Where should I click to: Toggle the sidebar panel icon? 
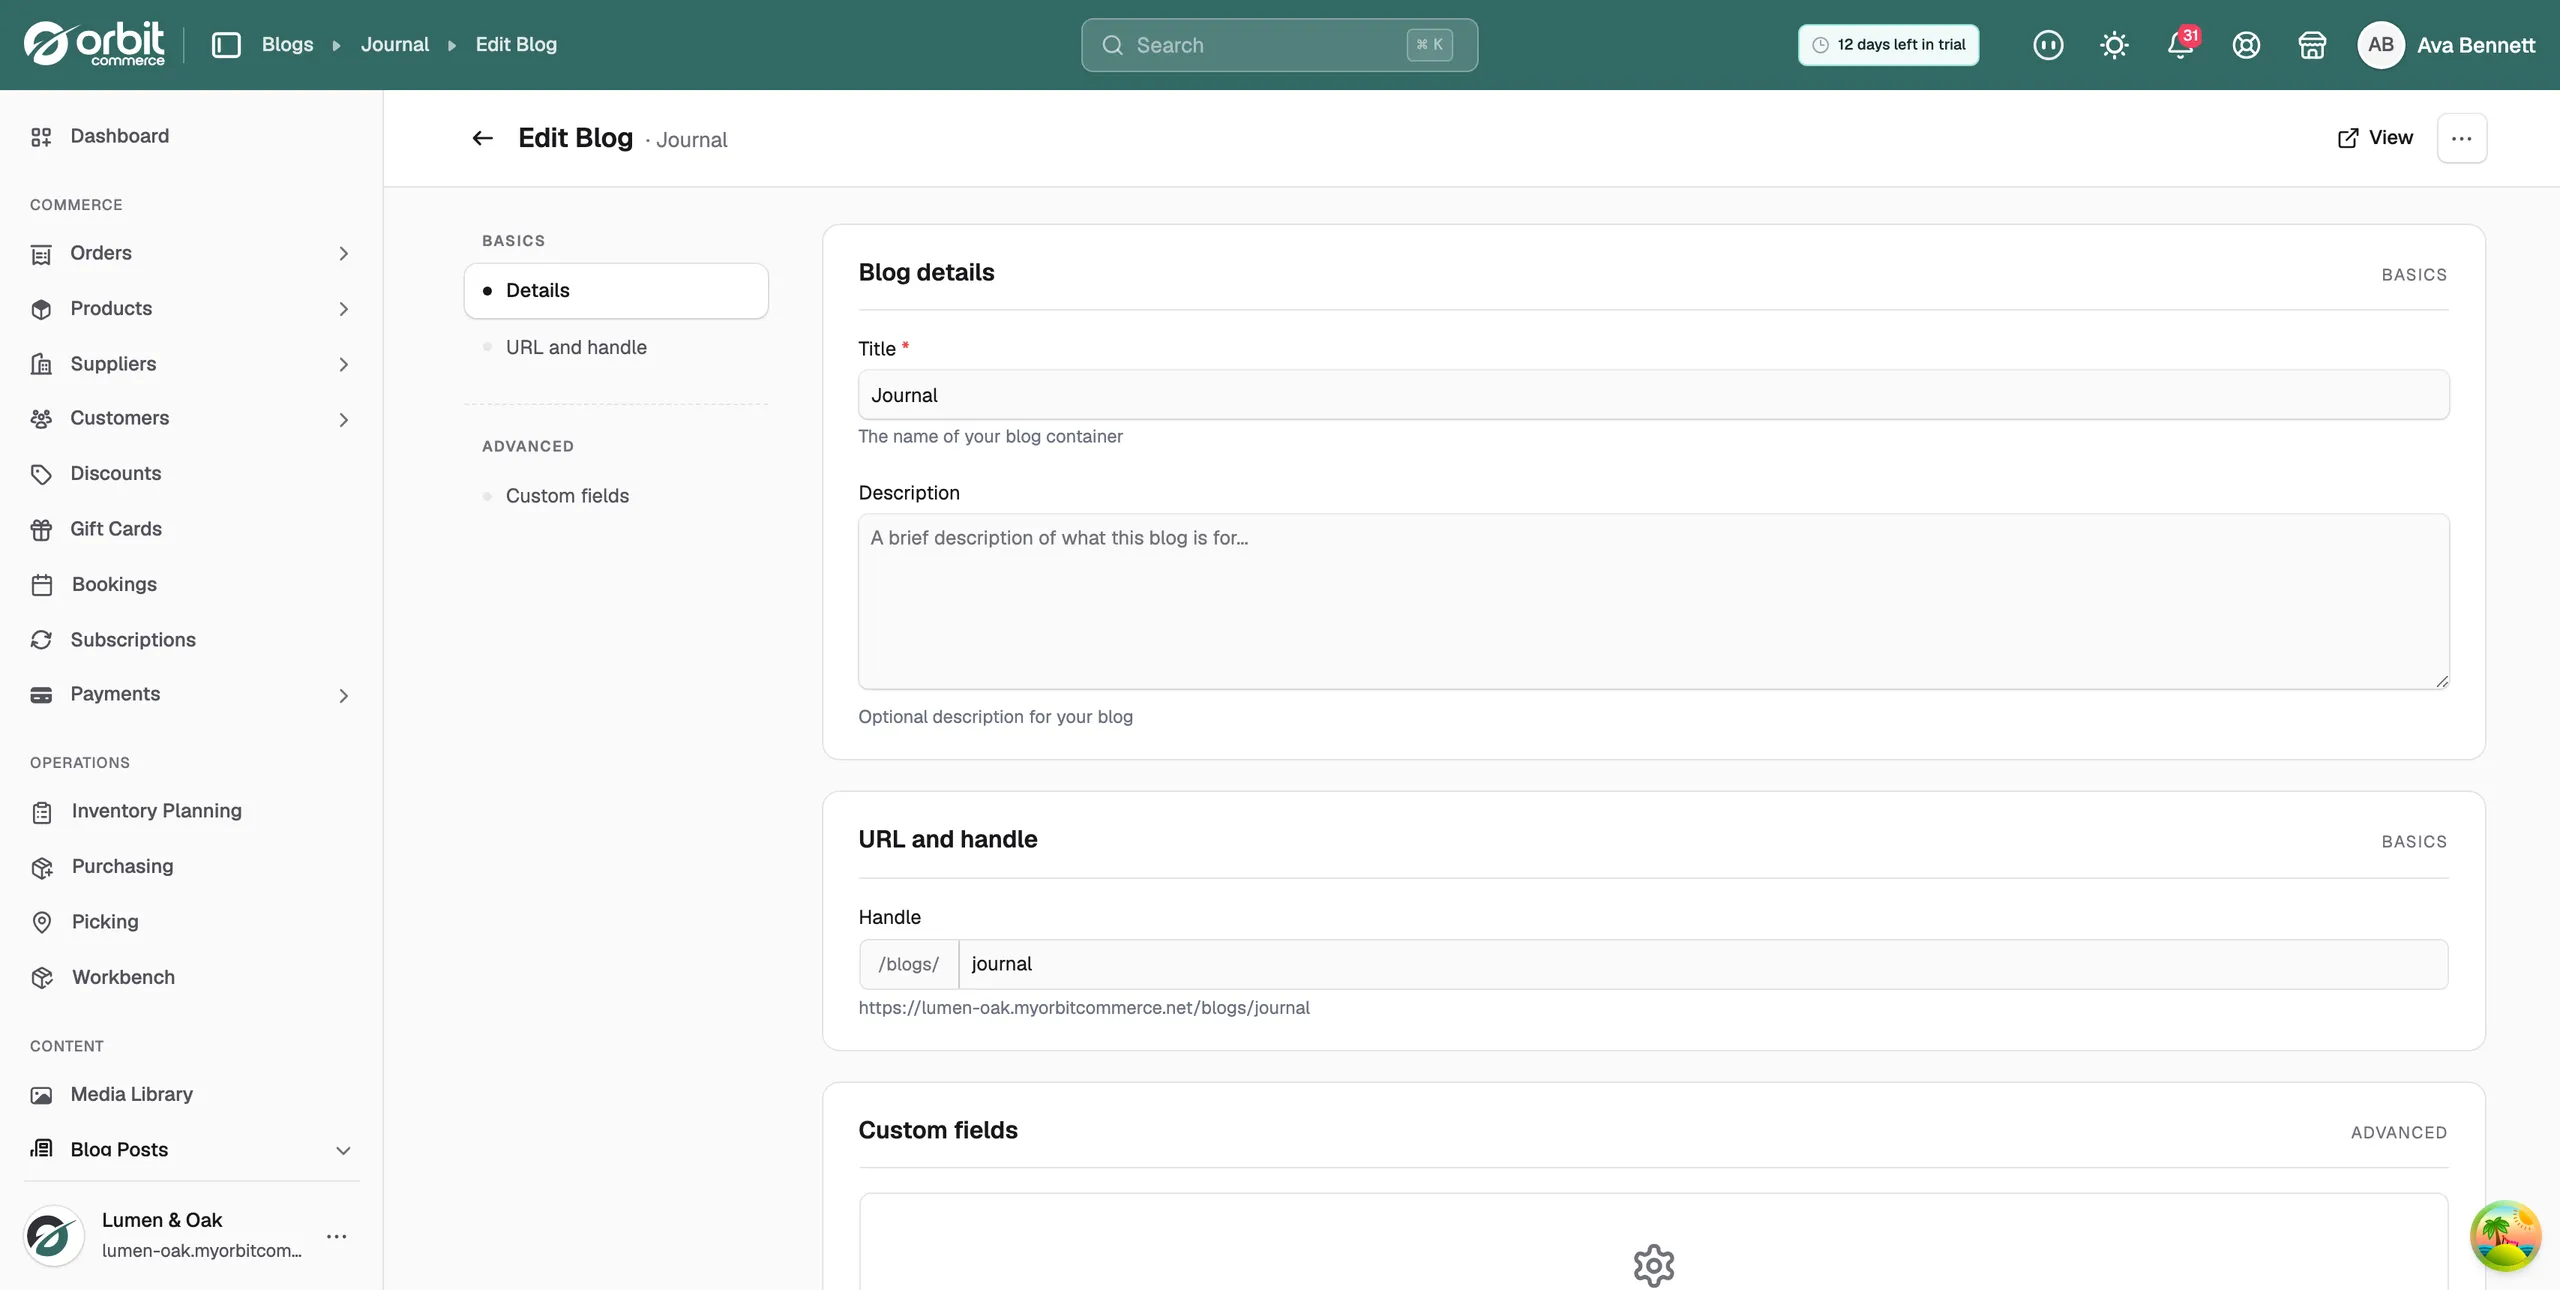[226, 45]
